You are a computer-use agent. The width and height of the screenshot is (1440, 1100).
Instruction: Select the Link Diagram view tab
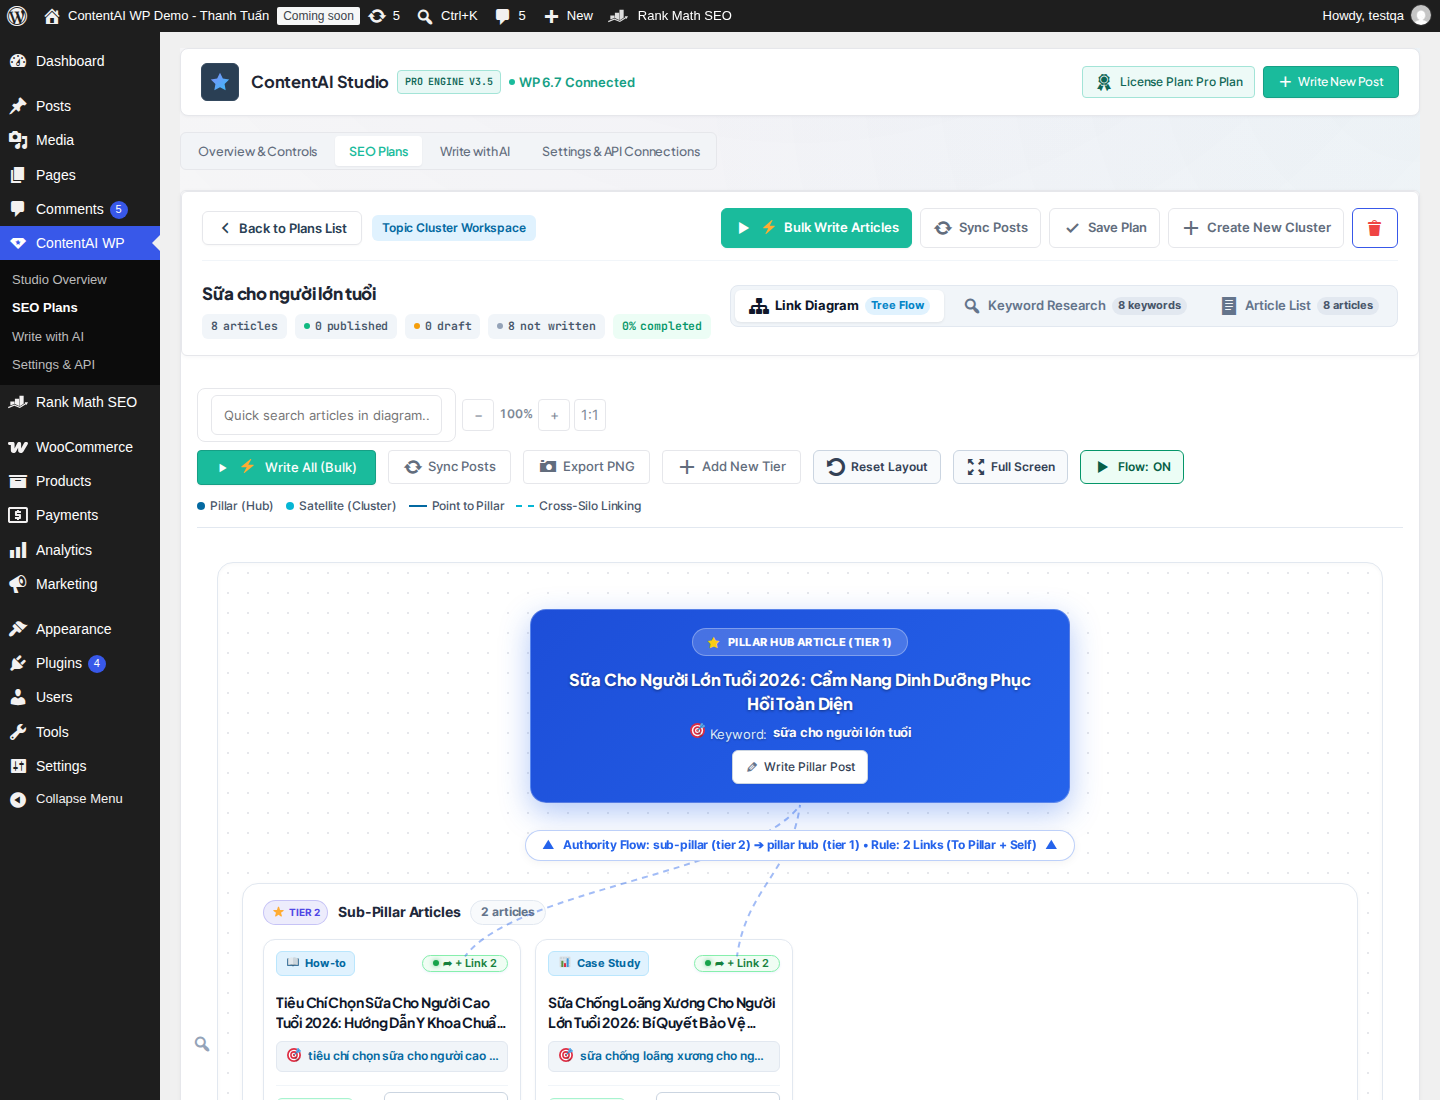click(x=840, y=306)
